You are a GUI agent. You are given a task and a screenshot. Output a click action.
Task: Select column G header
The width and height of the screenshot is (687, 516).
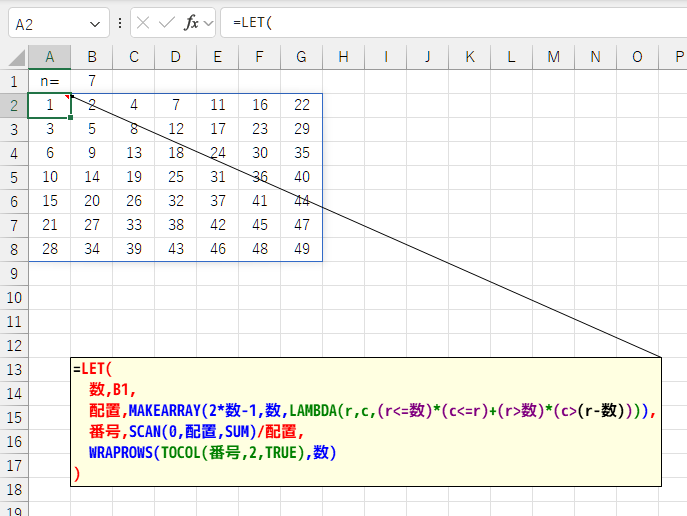pyautogui.click(x=301, y=57)
